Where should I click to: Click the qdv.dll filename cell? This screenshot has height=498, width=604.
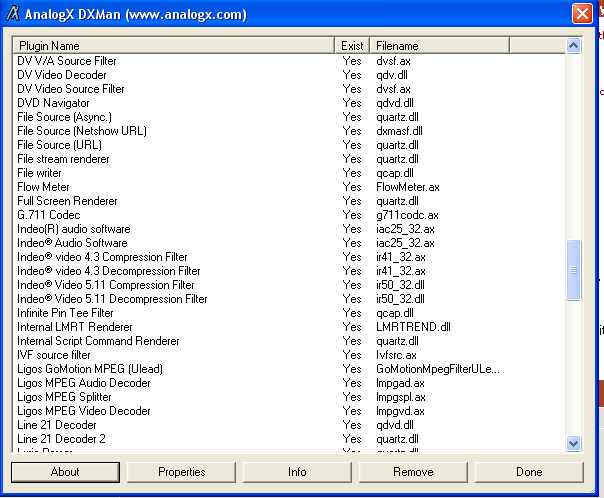click(x=392, y=75)
